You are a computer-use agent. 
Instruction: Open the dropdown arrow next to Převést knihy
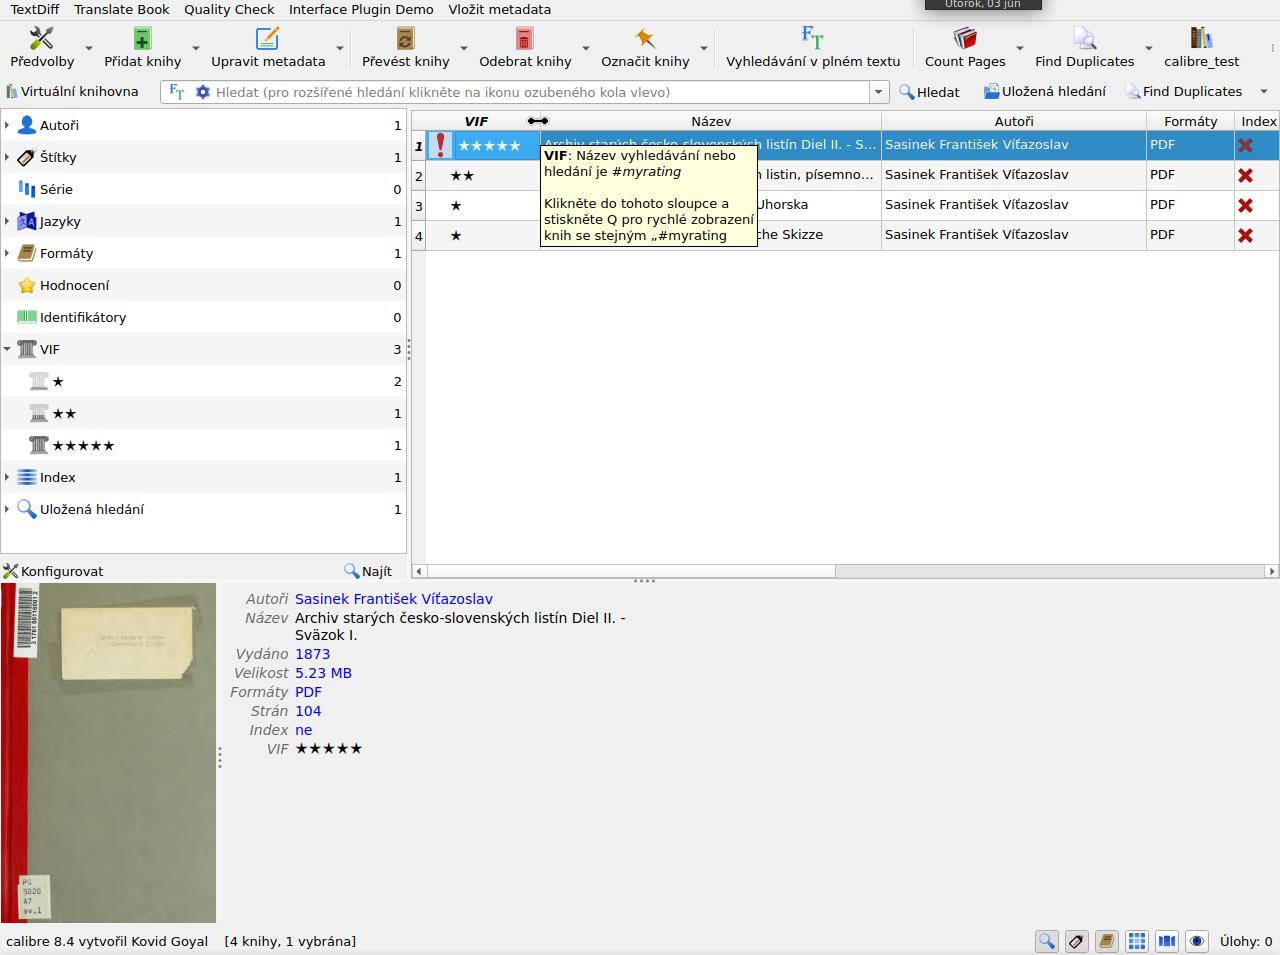[463, 48]
